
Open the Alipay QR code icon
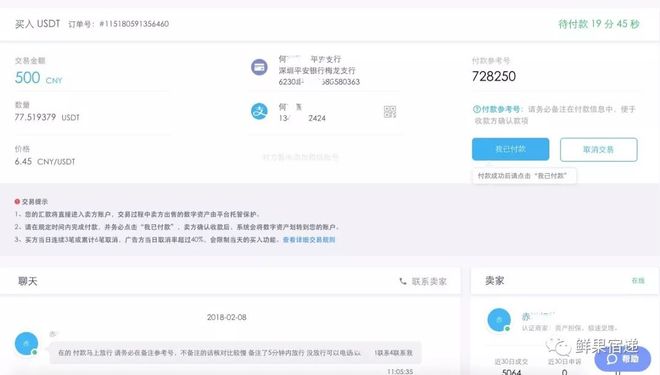click(x=390, y=112)
